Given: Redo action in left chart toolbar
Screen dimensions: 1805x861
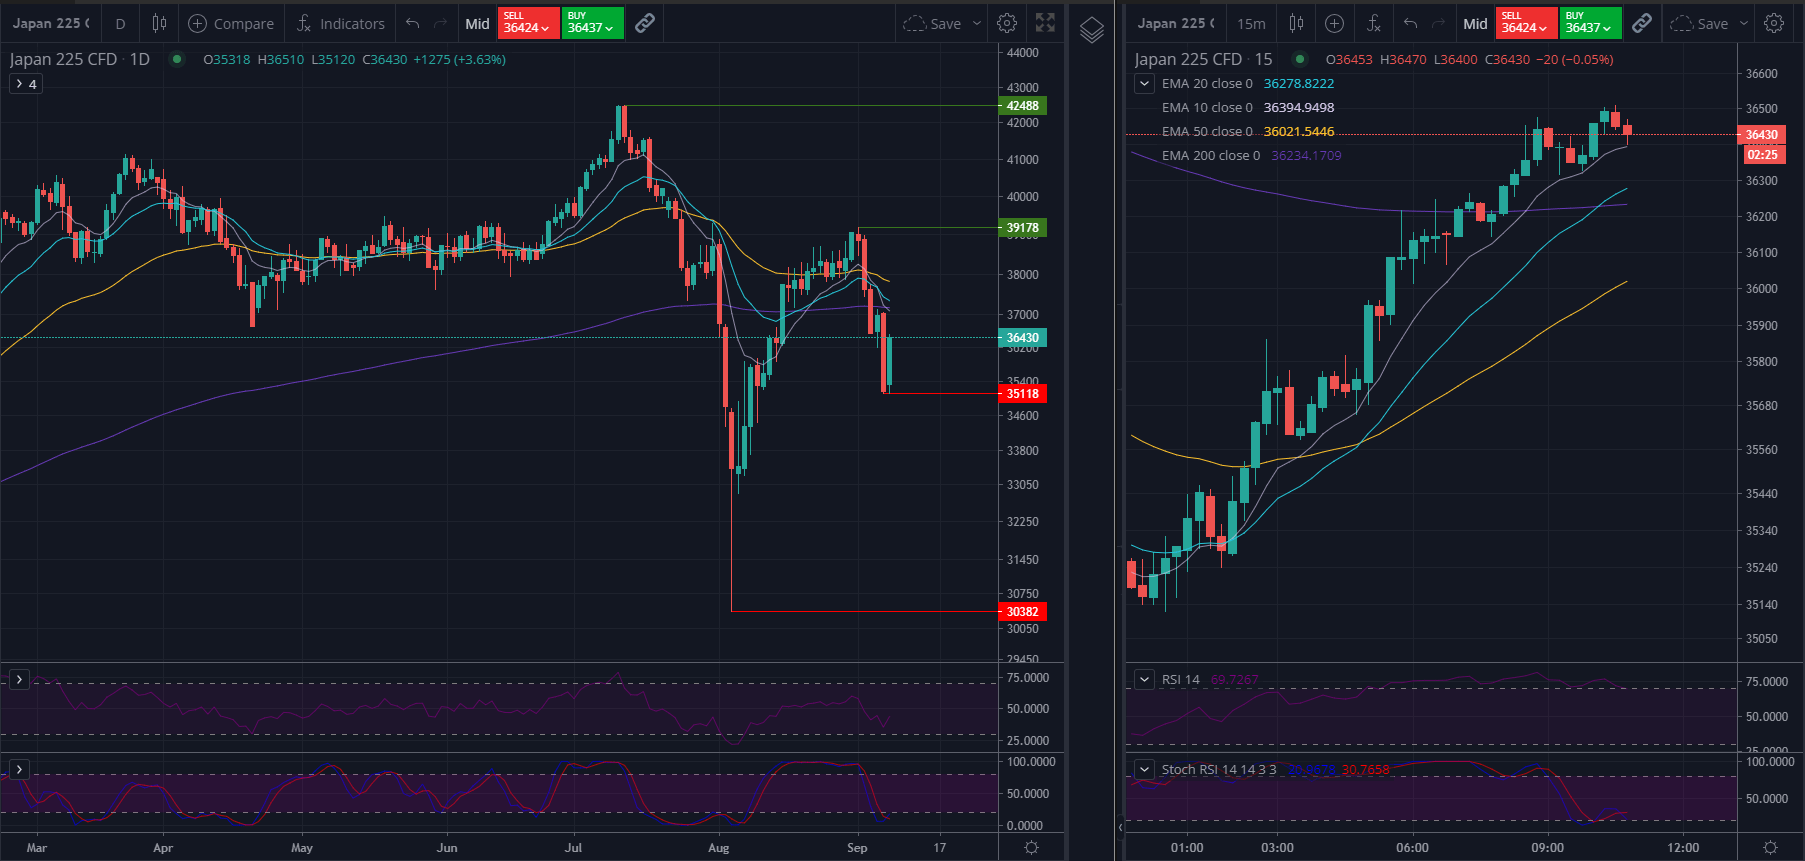Looking at the screenshot, I should (x=440, y=23).
